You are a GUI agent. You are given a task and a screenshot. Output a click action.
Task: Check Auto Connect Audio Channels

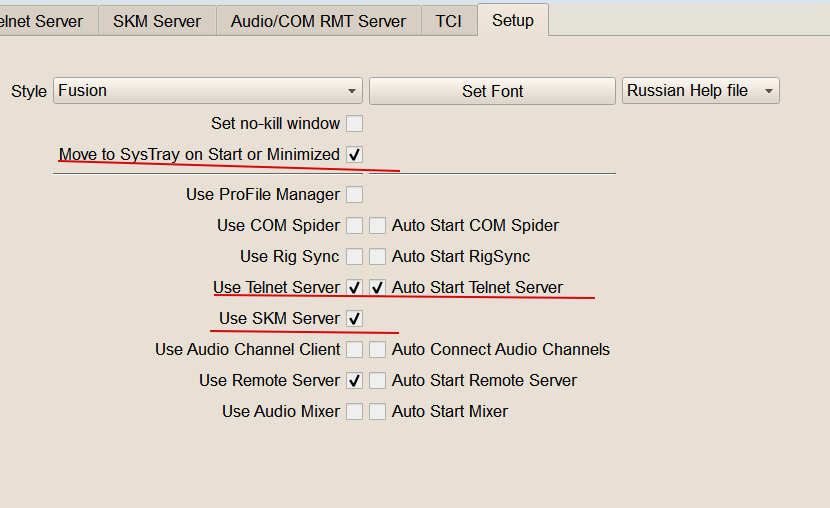377,350
